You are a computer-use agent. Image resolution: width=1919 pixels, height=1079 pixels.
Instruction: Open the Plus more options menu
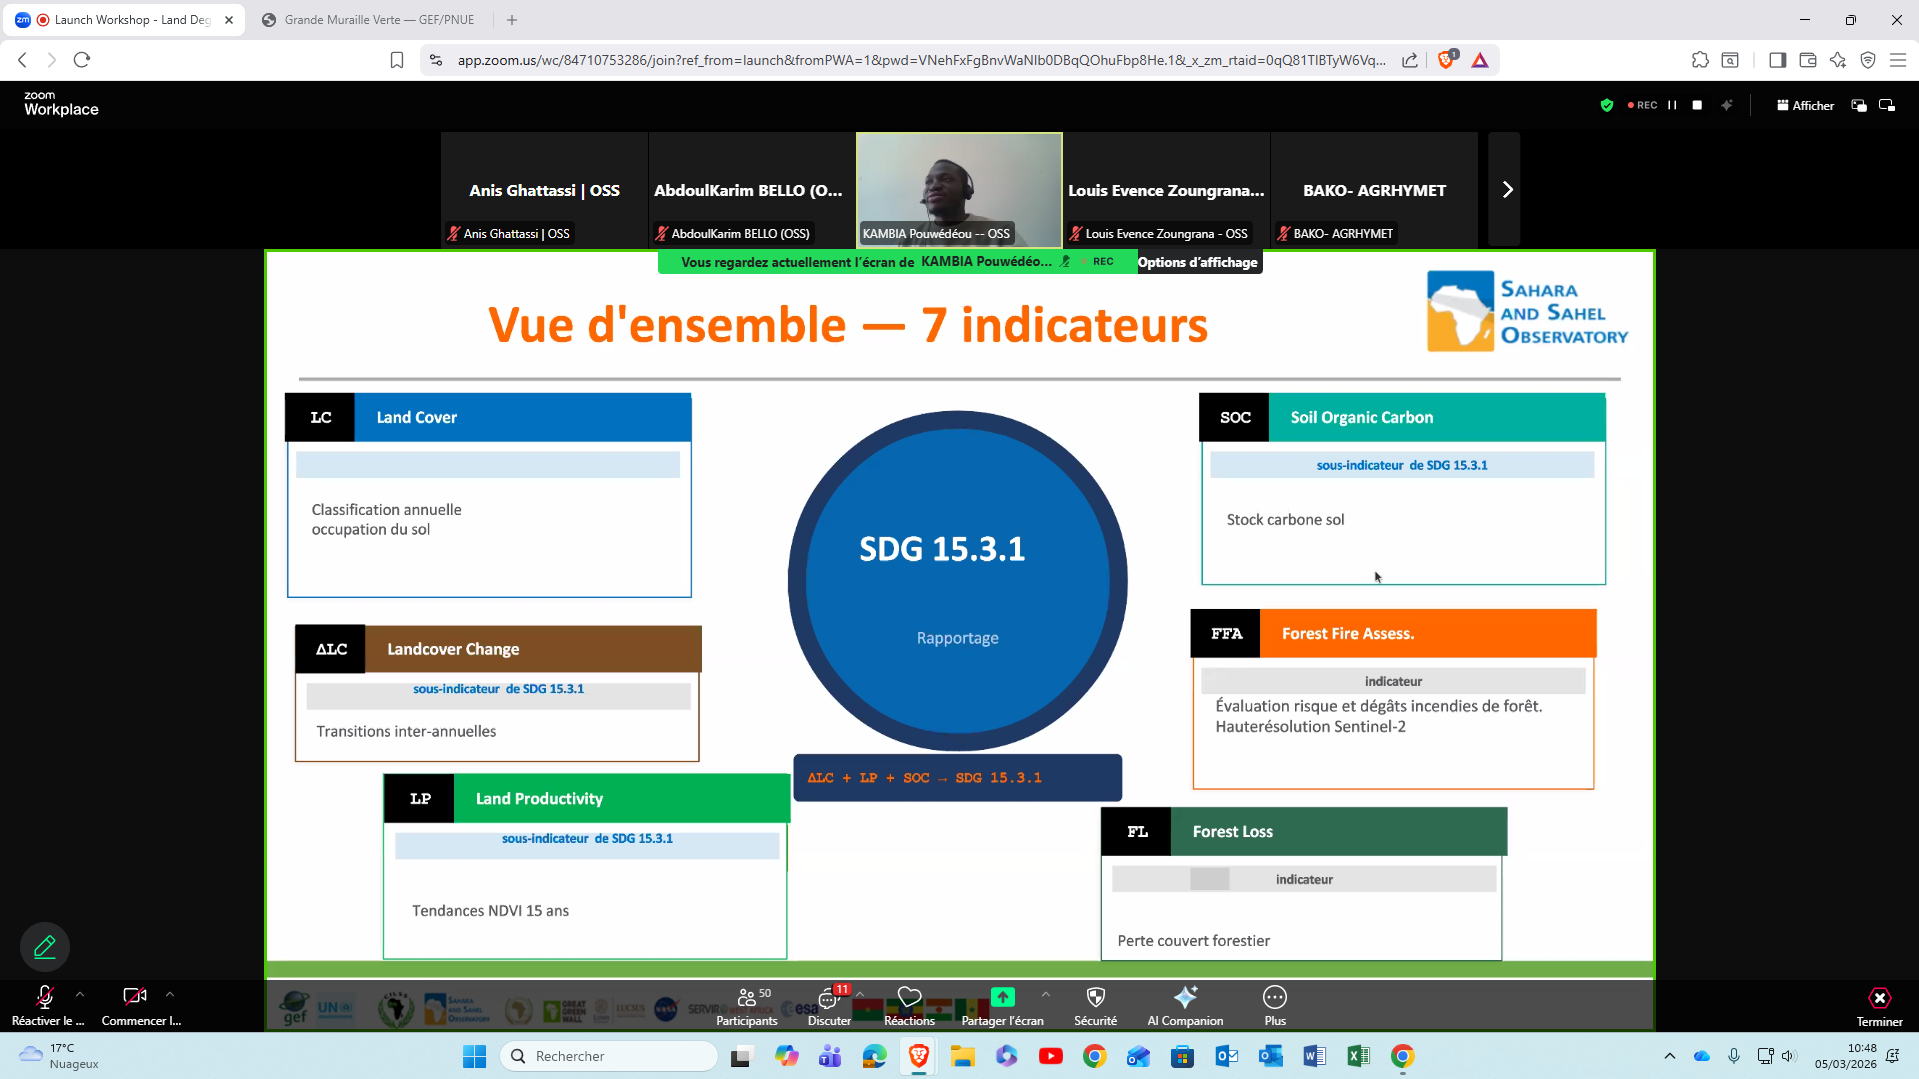click(1274, 1005)
